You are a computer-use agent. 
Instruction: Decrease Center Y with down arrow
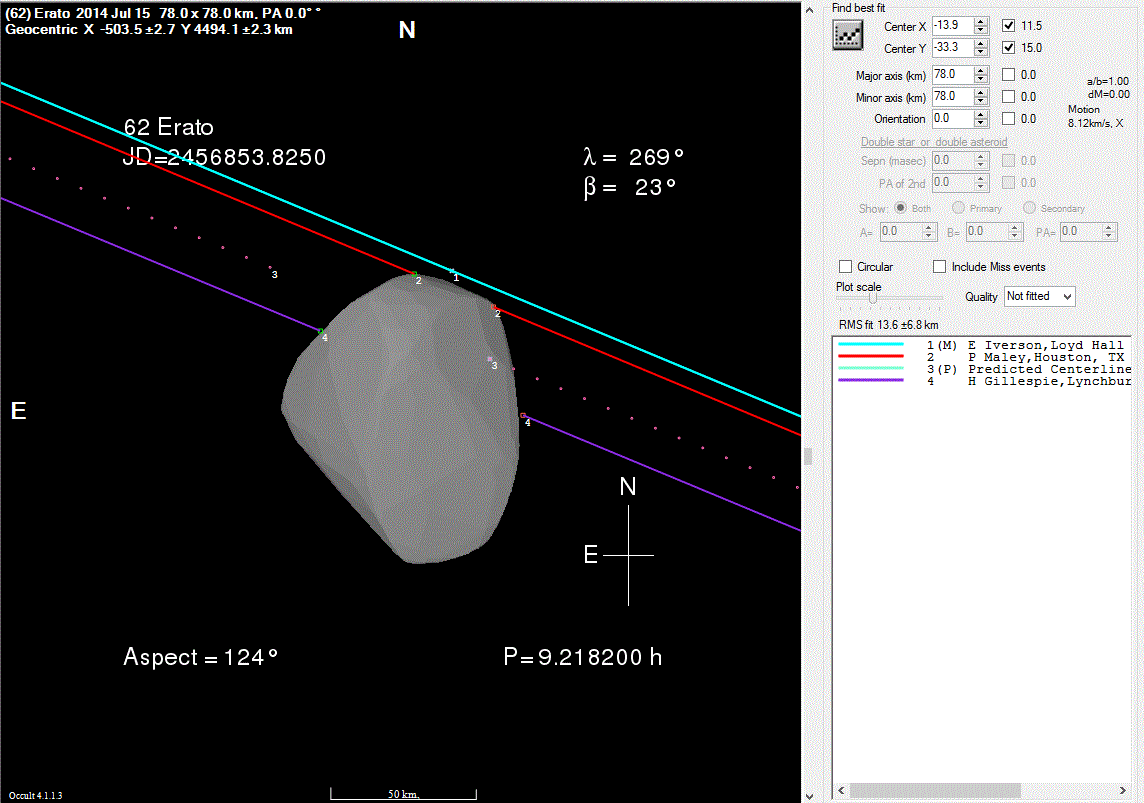981,52
